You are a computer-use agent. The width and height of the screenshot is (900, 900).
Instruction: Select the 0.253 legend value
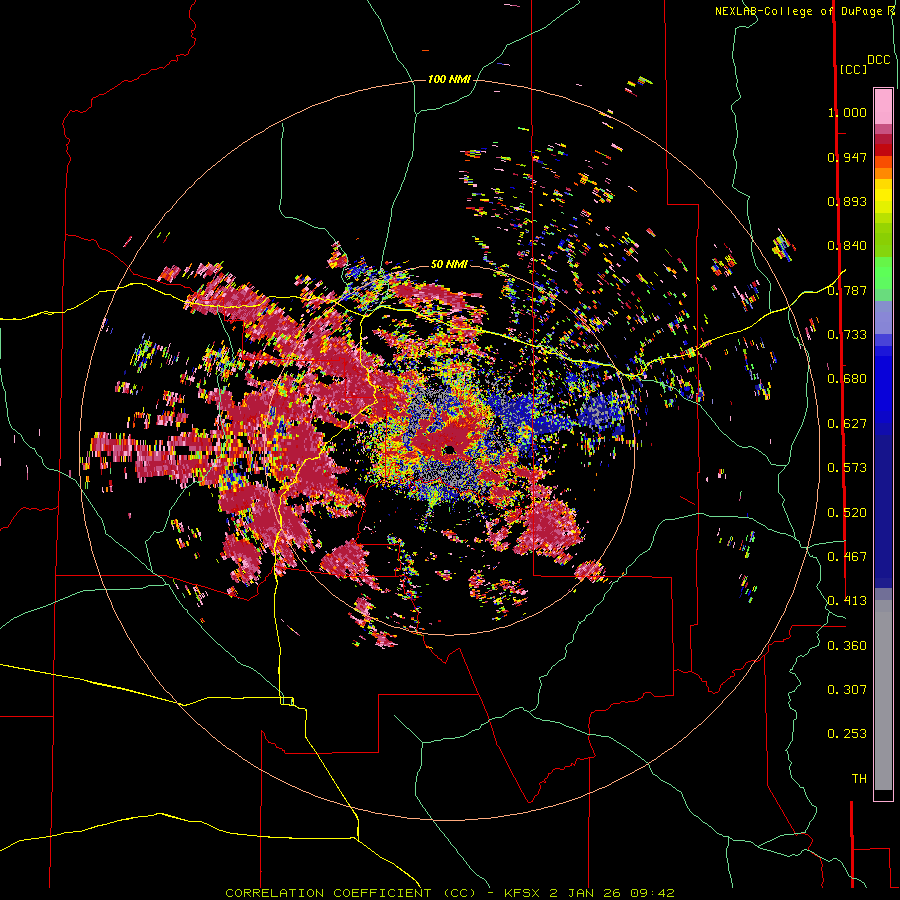(847, 734)
